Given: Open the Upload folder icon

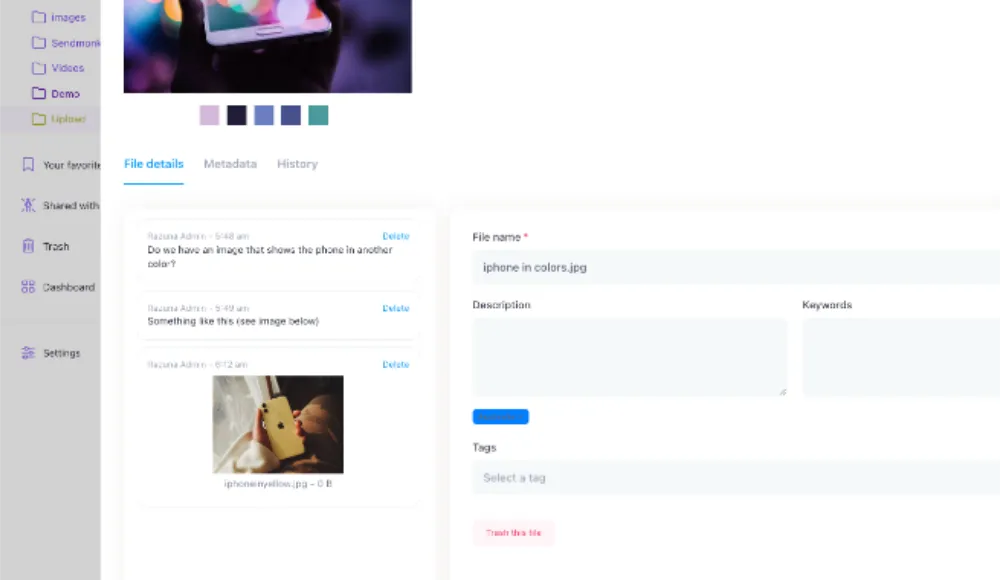Looking at the screenshot, I should coord(39,119).
